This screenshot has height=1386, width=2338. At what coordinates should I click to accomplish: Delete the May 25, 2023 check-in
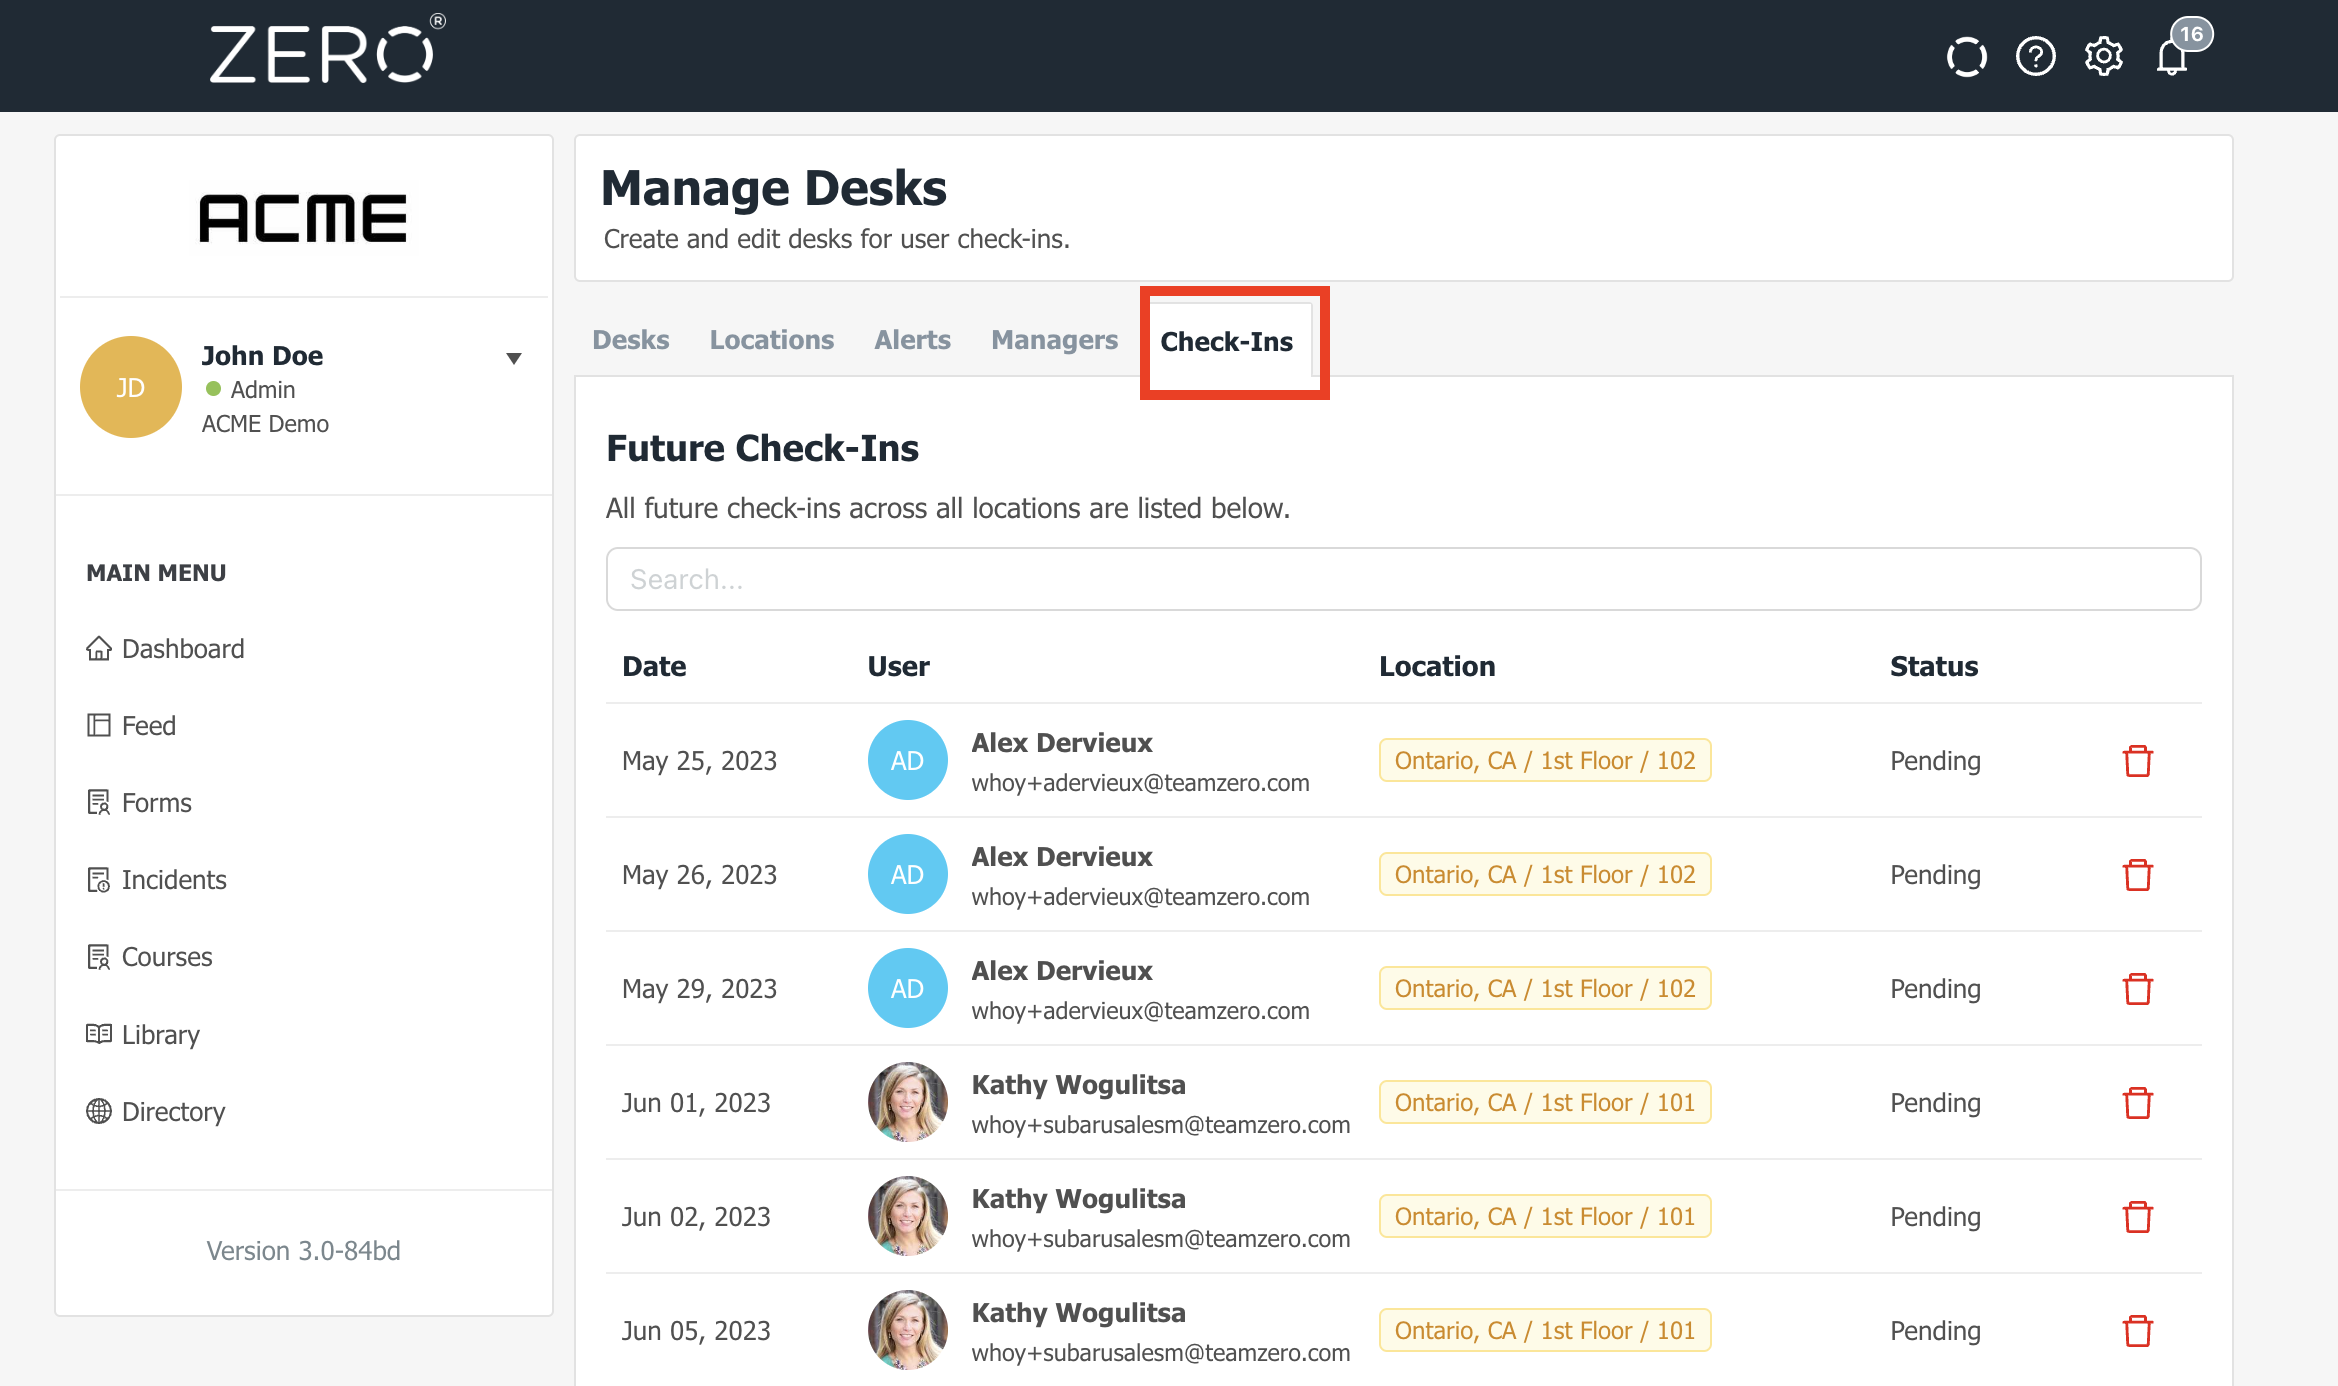coord(2137,761)
